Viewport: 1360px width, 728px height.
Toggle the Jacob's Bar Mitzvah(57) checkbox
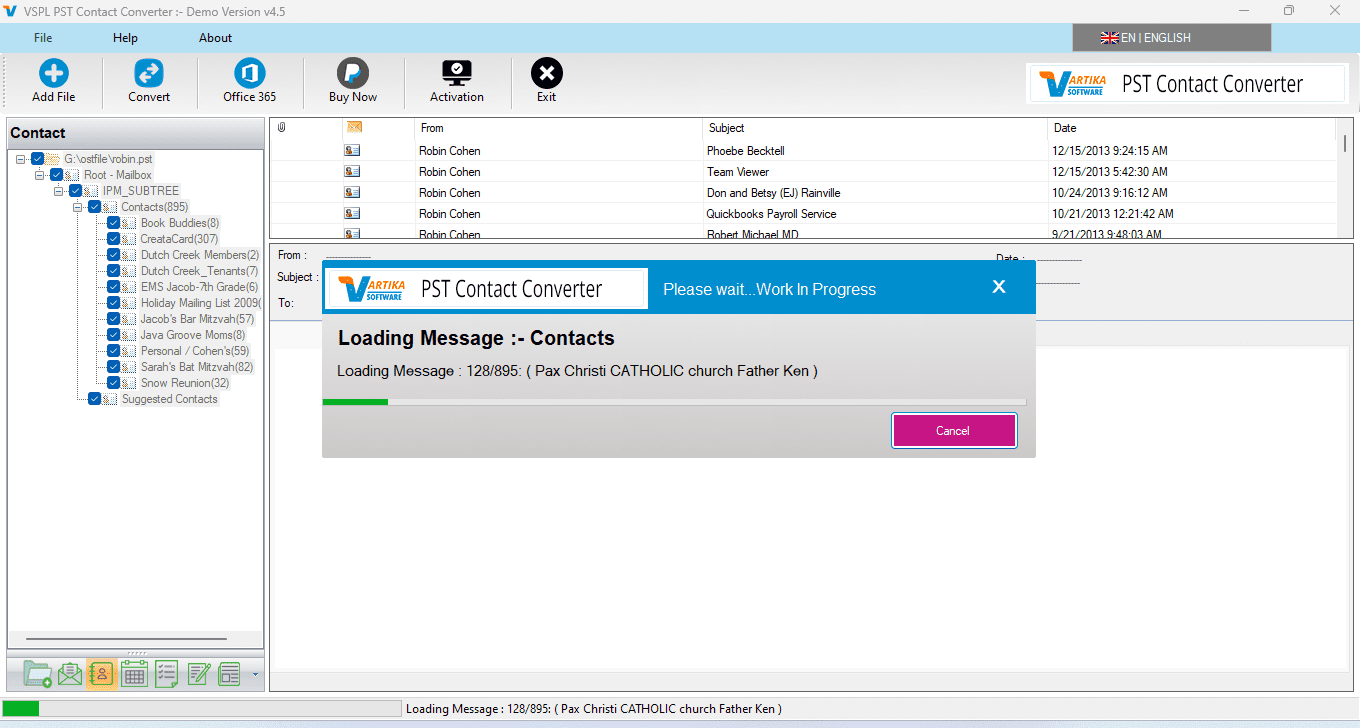pyautogui.click(x=113, y=319)
